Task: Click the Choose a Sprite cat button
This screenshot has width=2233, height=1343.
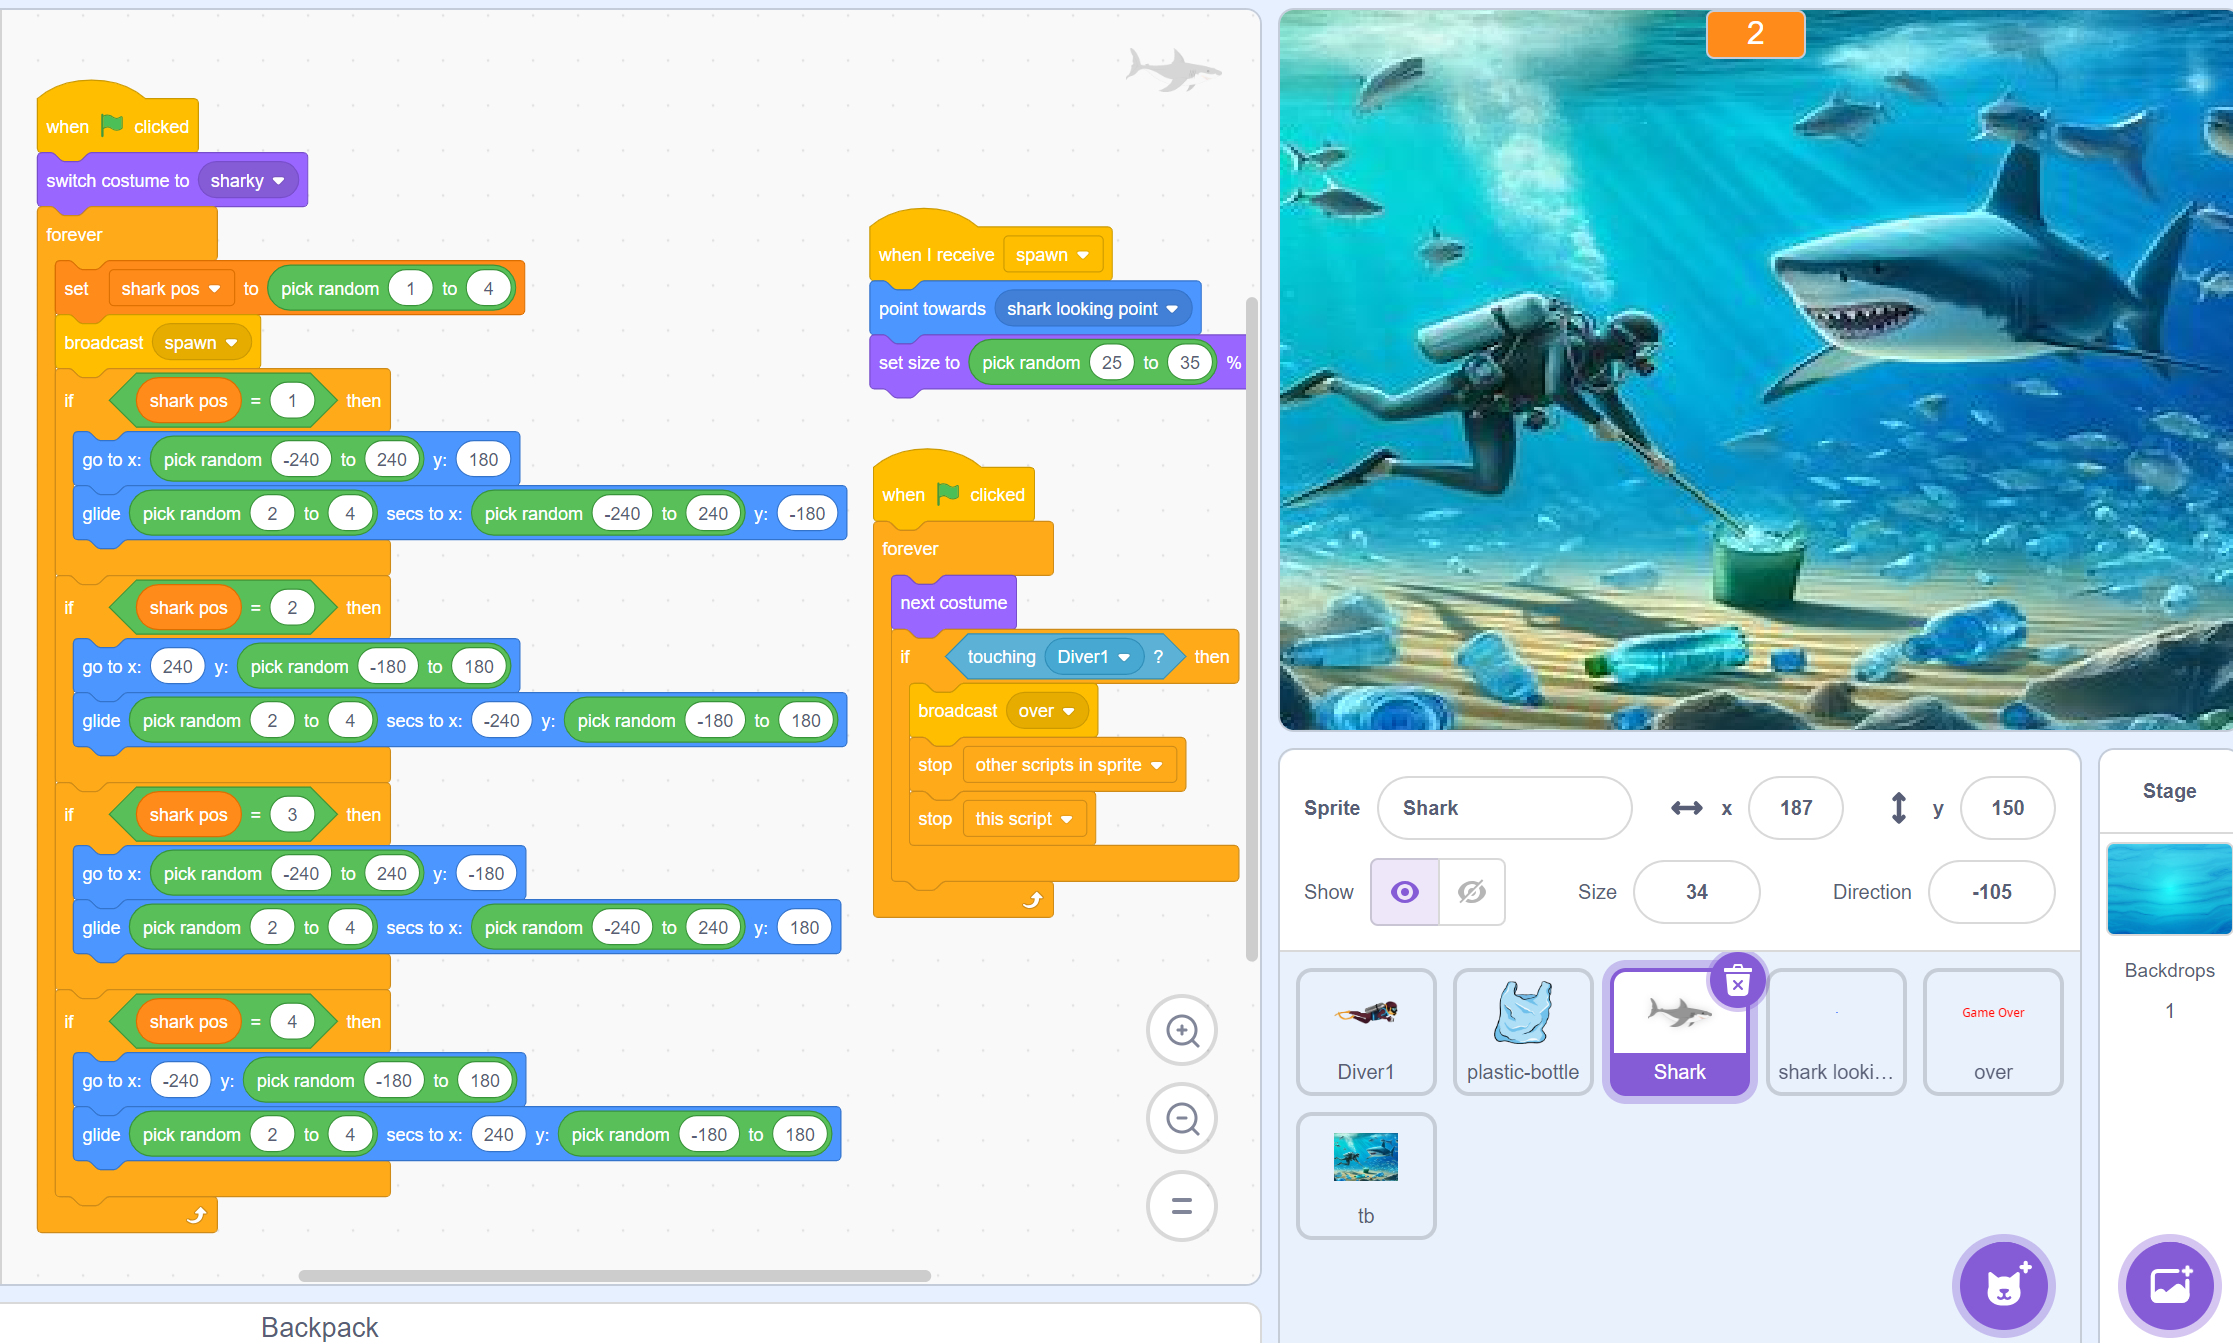Action: 2004,1286
